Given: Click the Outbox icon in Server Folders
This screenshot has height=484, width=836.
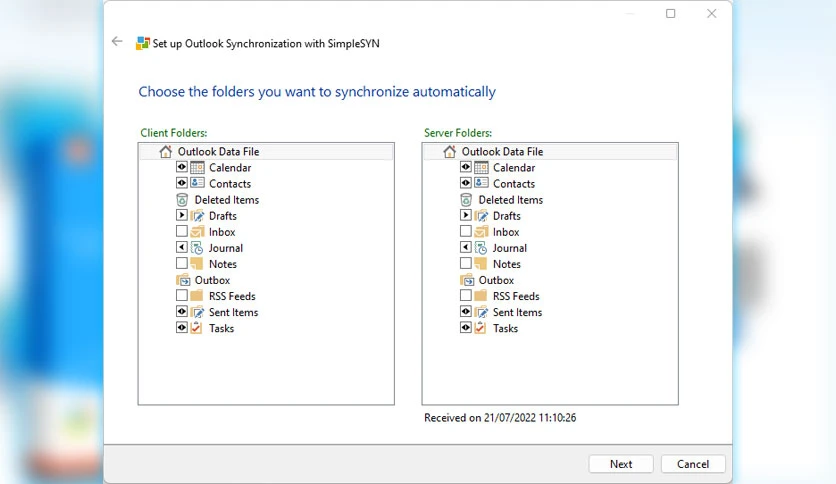Looking at the screenshot, I should coord(467,280).
